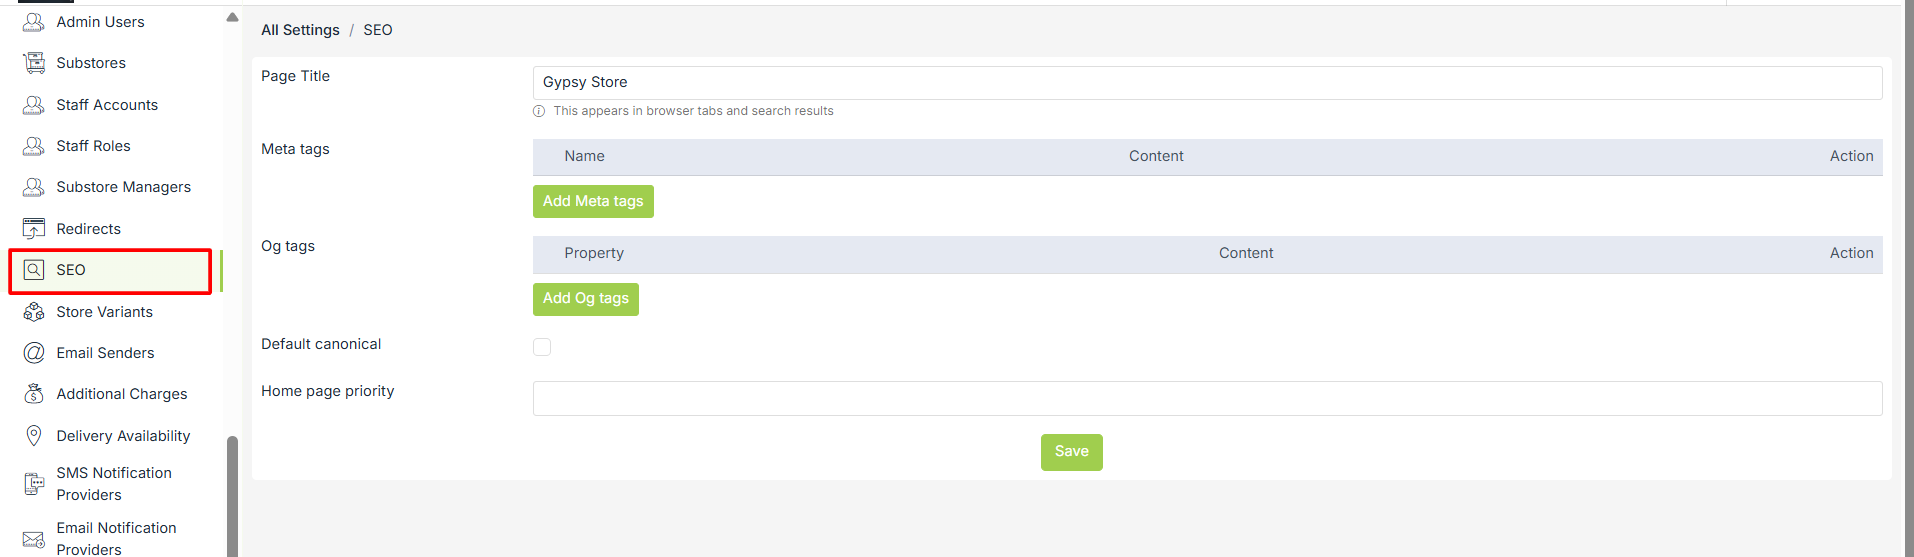Screen dimensions: 1914x557
Task: Go to Email Notification Providers settings
Action: point(116,538)
